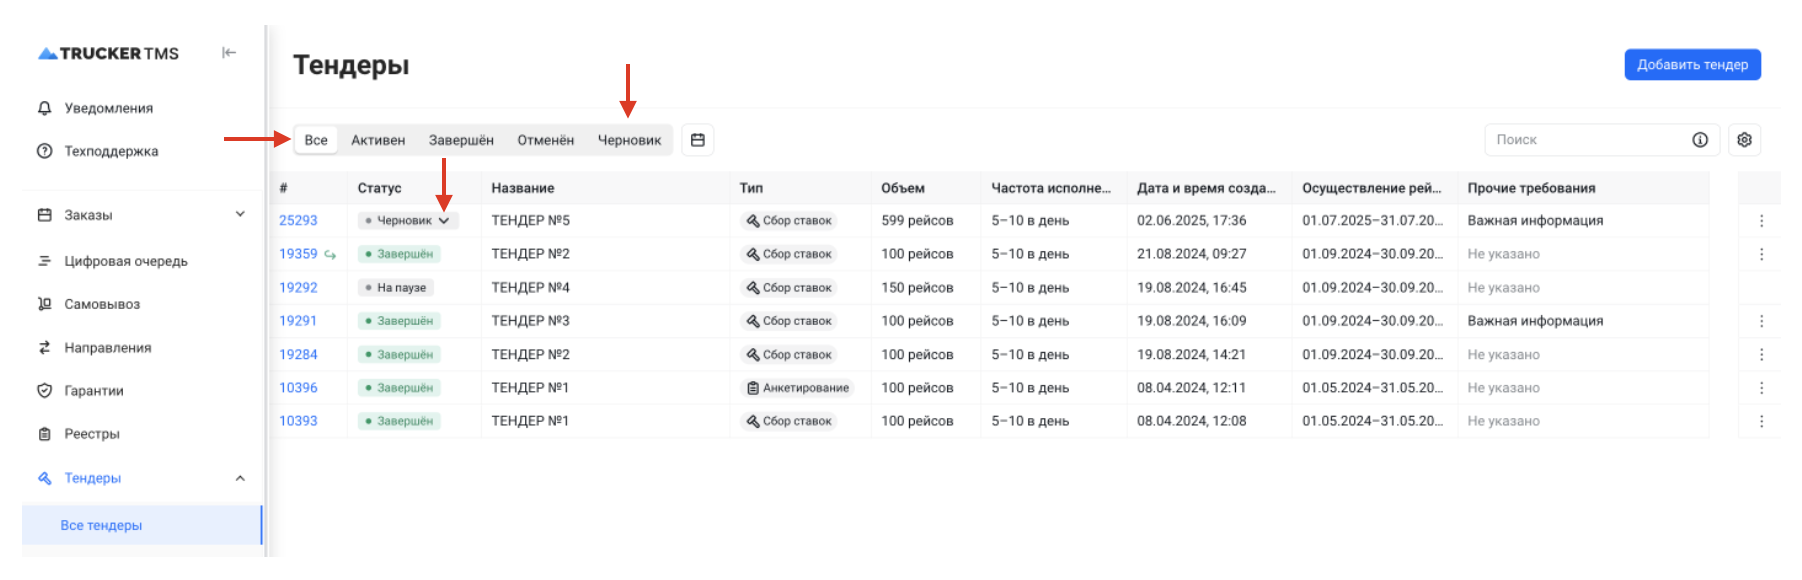Expand the Заказы sidebar section
Screen dimensions: 1802x580
pos(240,214)
